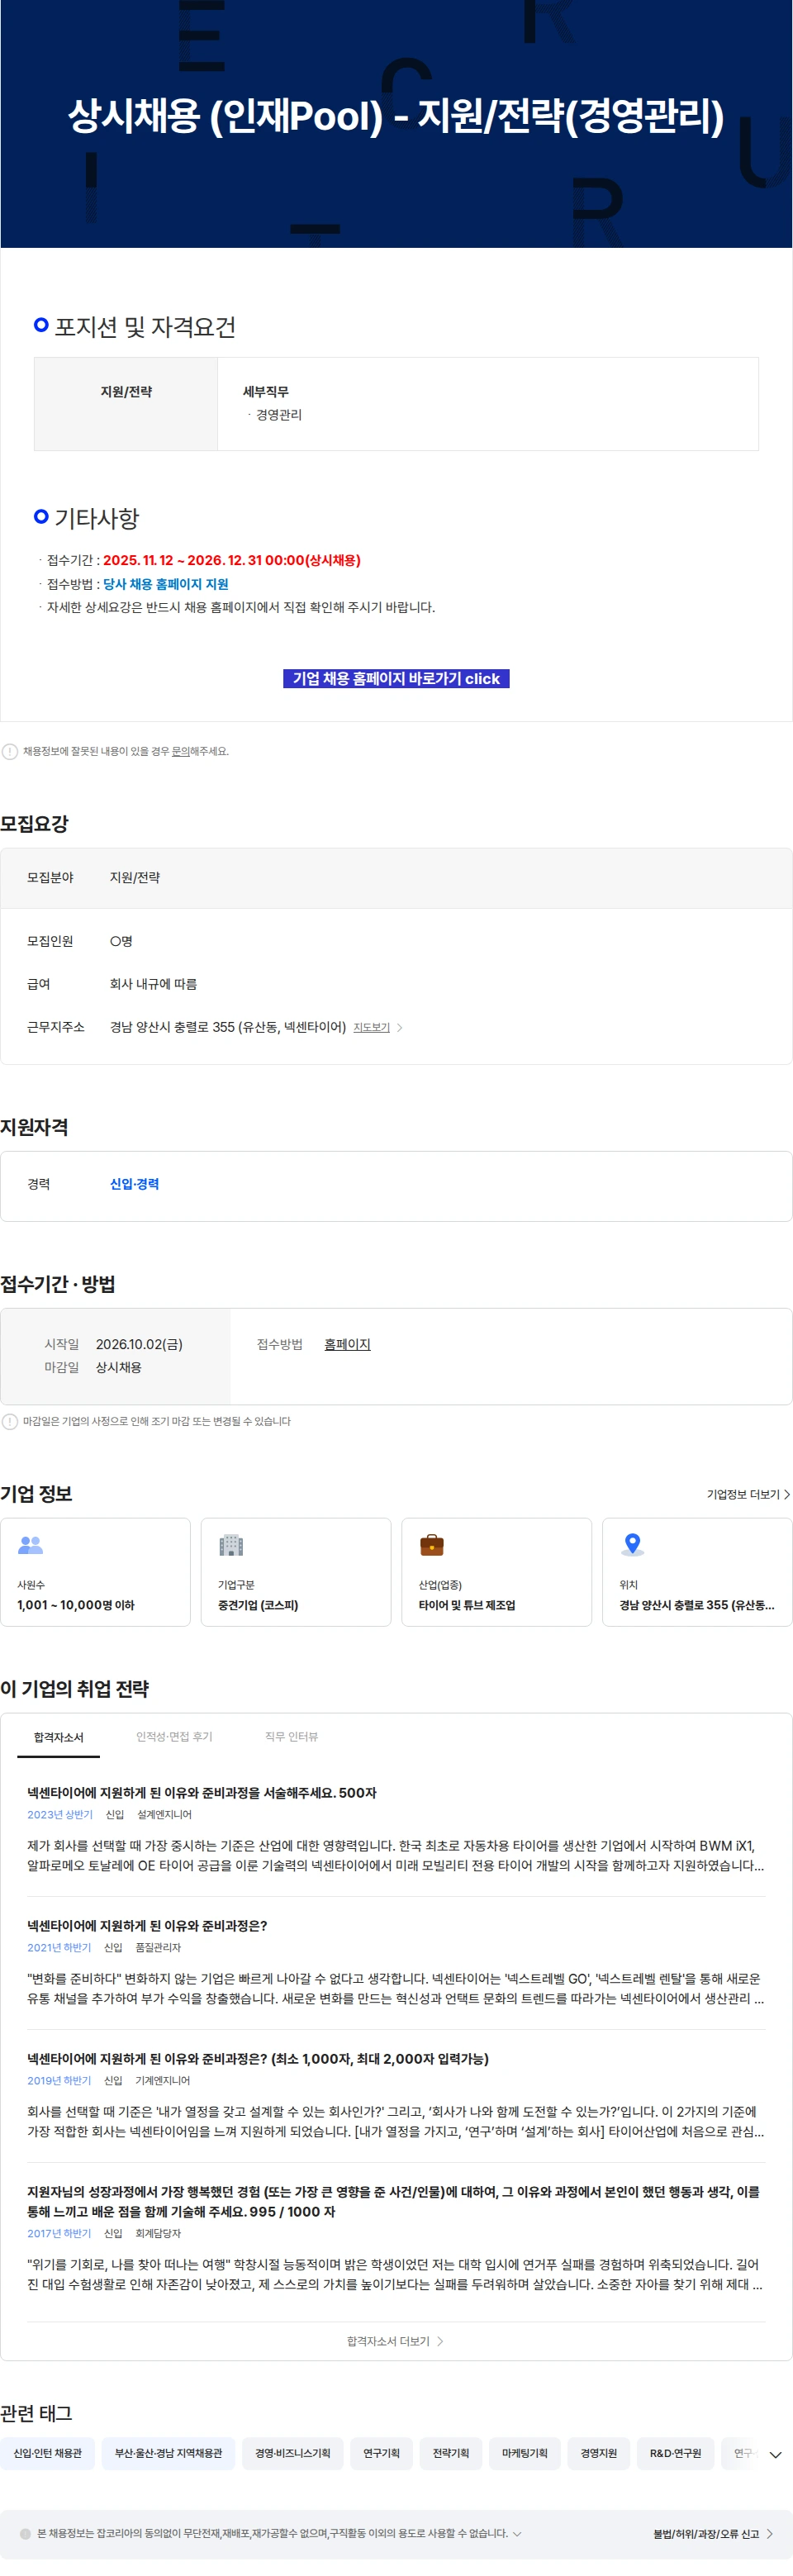Click 기업 채용 홈페이지 바로가기 click button
This screenshot has height=2576, width=793.
pyautogui.click(x=396, y=678)
